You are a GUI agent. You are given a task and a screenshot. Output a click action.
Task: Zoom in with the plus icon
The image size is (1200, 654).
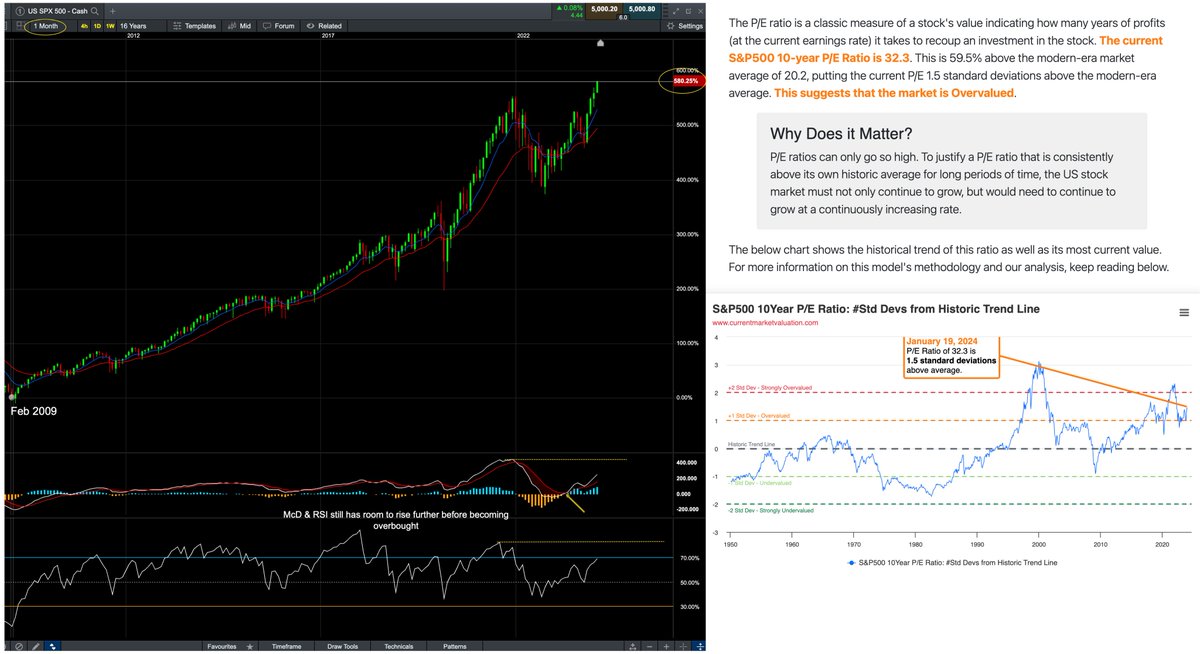click(x=666, y=646)
